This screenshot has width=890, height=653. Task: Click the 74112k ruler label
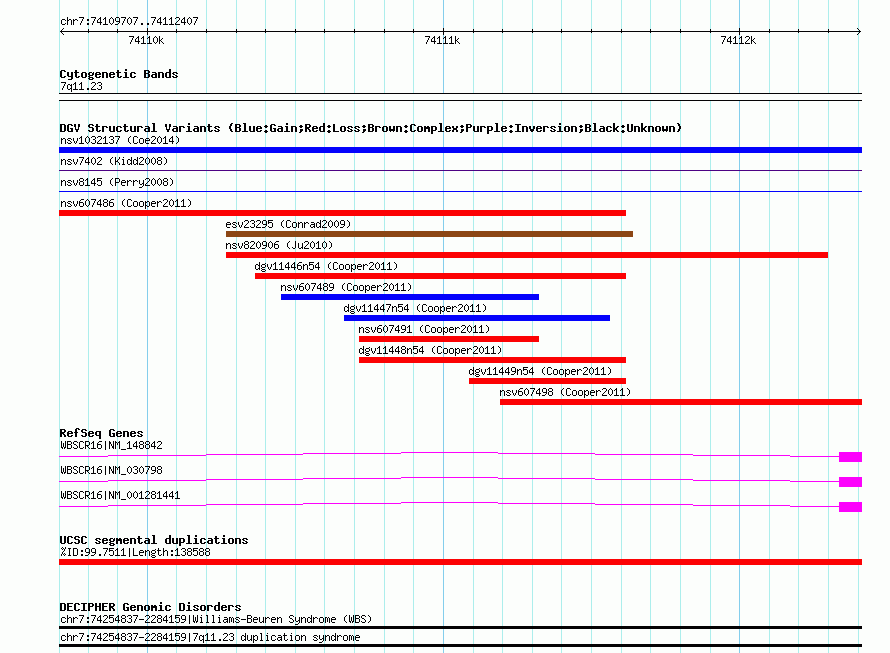tap(738, 40)
